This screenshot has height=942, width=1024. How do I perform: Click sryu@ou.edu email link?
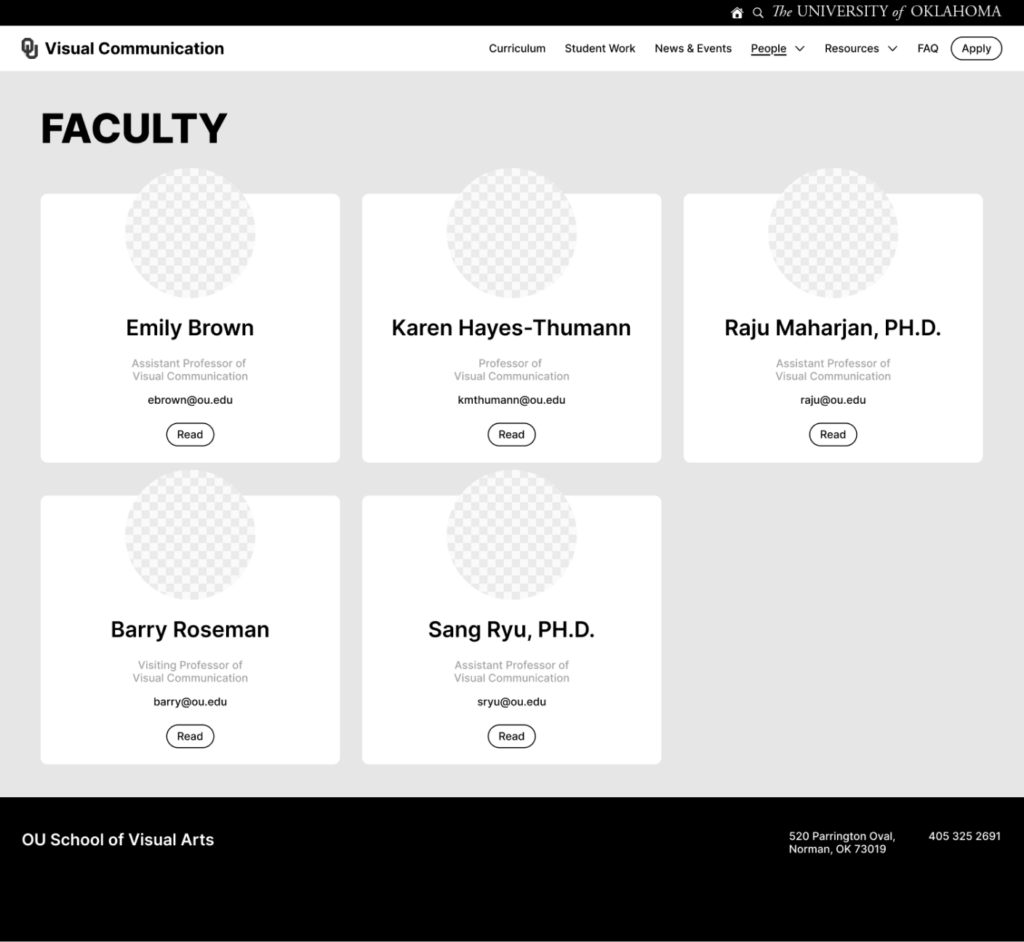click(511, 702)
